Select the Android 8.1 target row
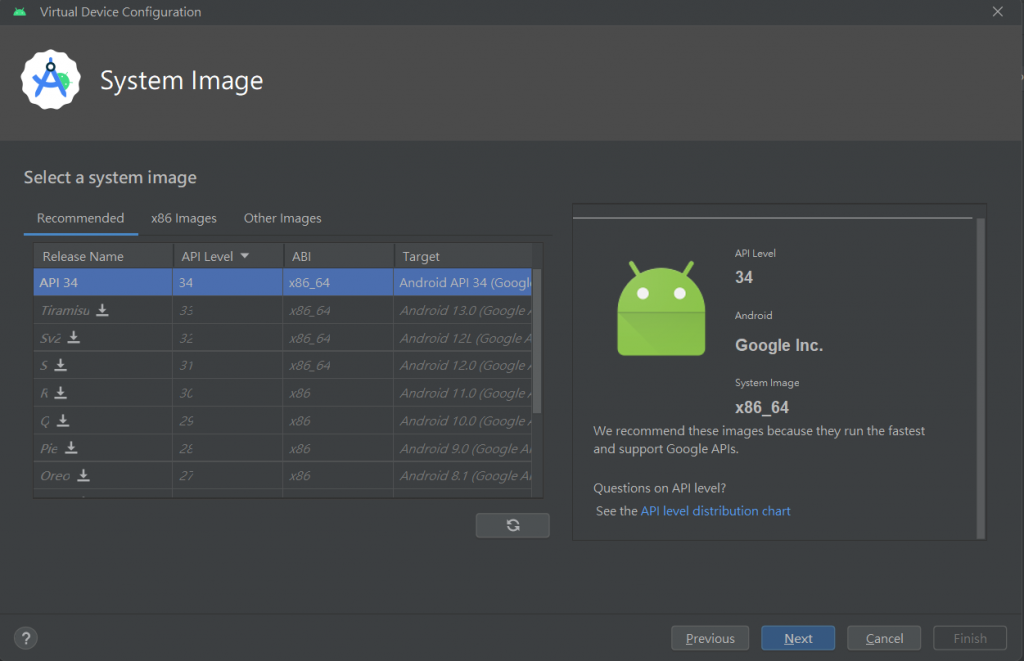Screen dimensions: 1024x661 tap(283, 476)
